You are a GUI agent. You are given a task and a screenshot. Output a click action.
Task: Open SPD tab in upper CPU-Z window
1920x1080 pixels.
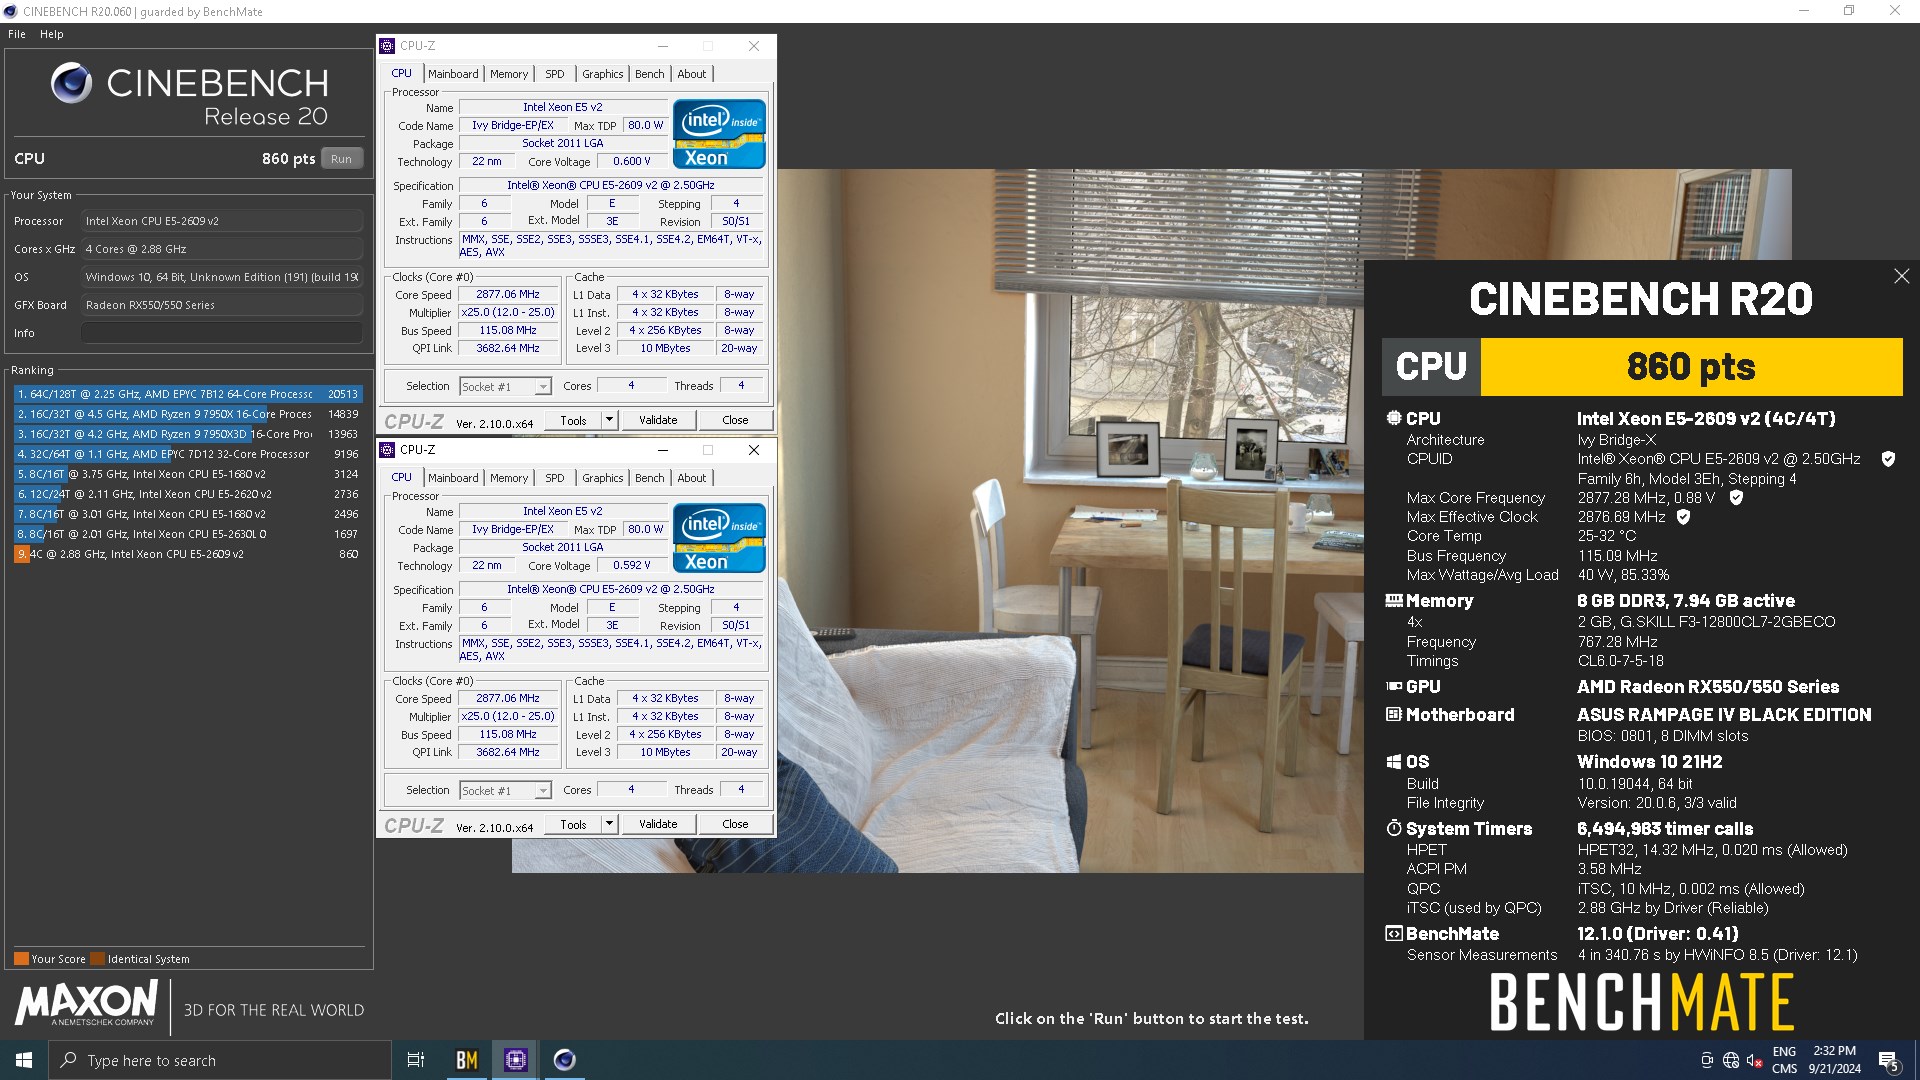click(555, 74)
